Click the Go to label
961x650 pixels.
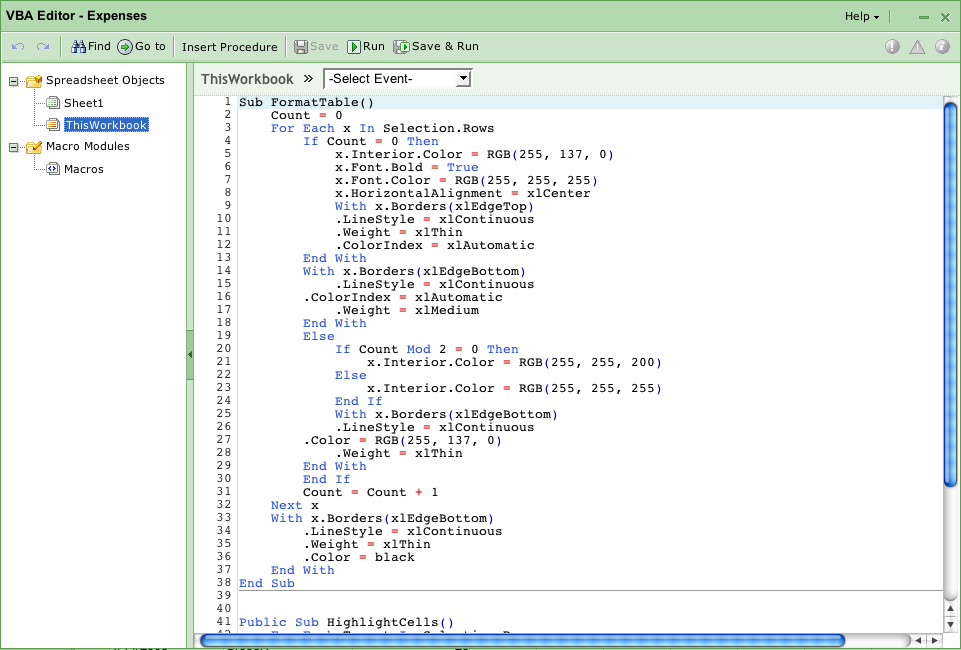[150, 47]
